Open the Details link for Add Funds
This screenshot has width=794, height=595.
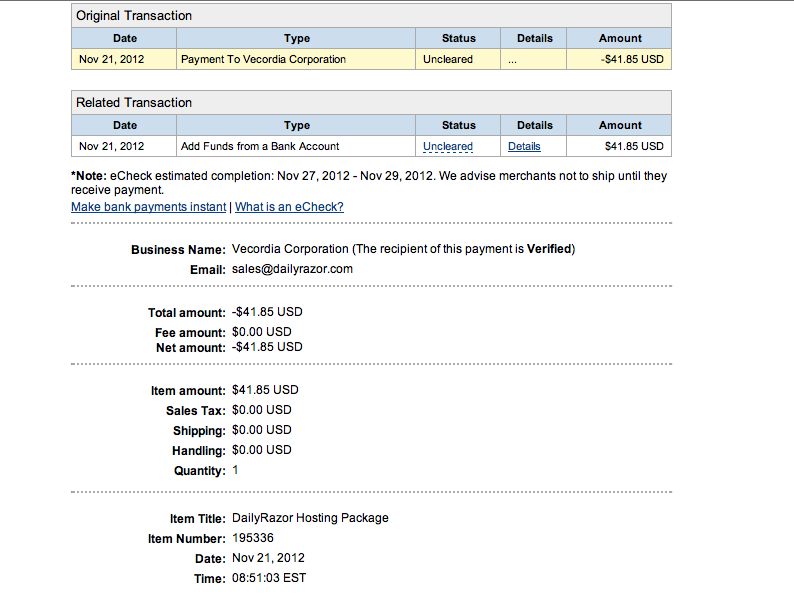tap(524, 146)
